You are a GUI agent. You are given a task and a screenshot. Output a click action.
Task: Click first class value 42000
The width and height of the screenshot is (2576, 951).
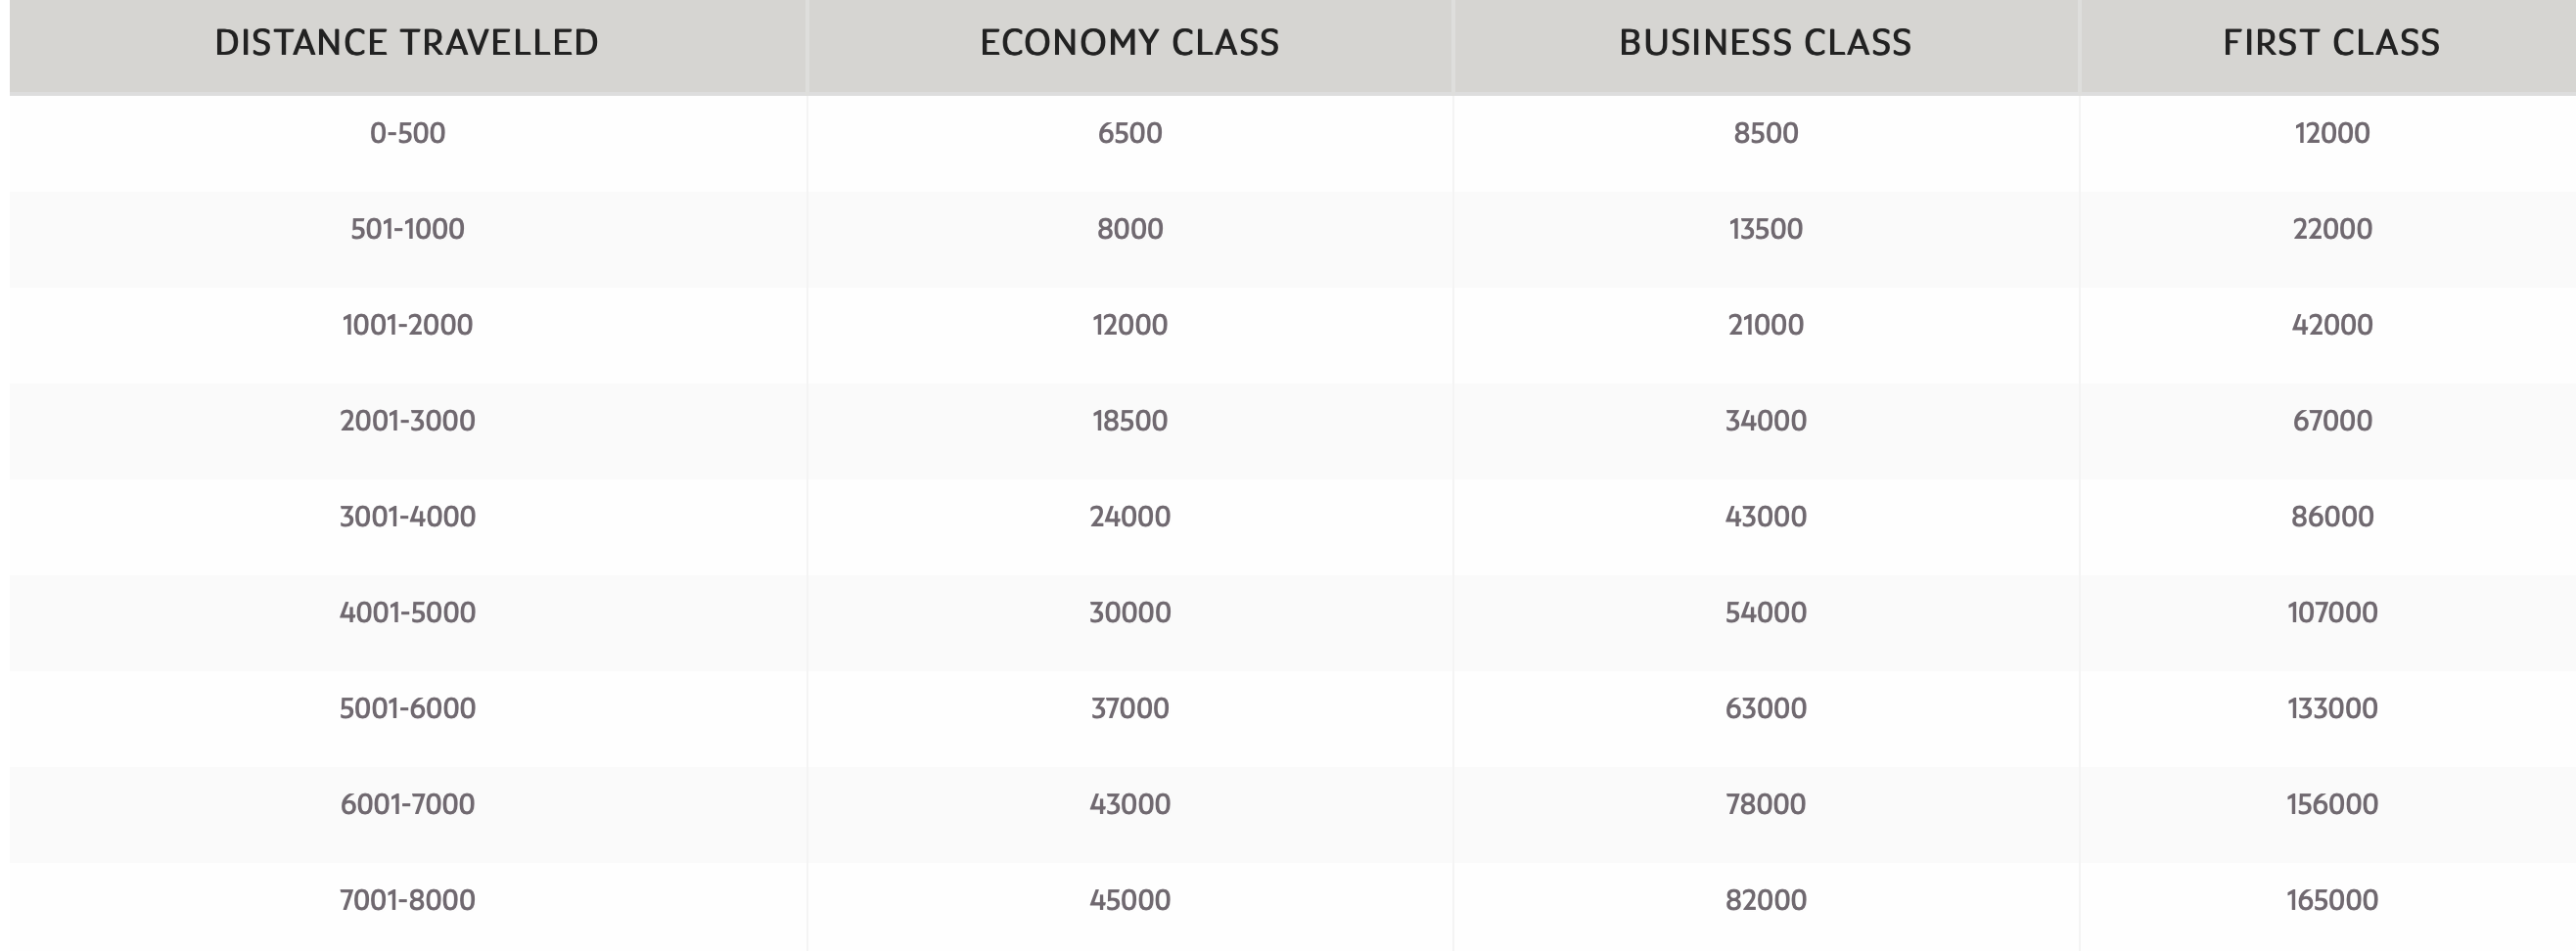(x=2332, y=325)
